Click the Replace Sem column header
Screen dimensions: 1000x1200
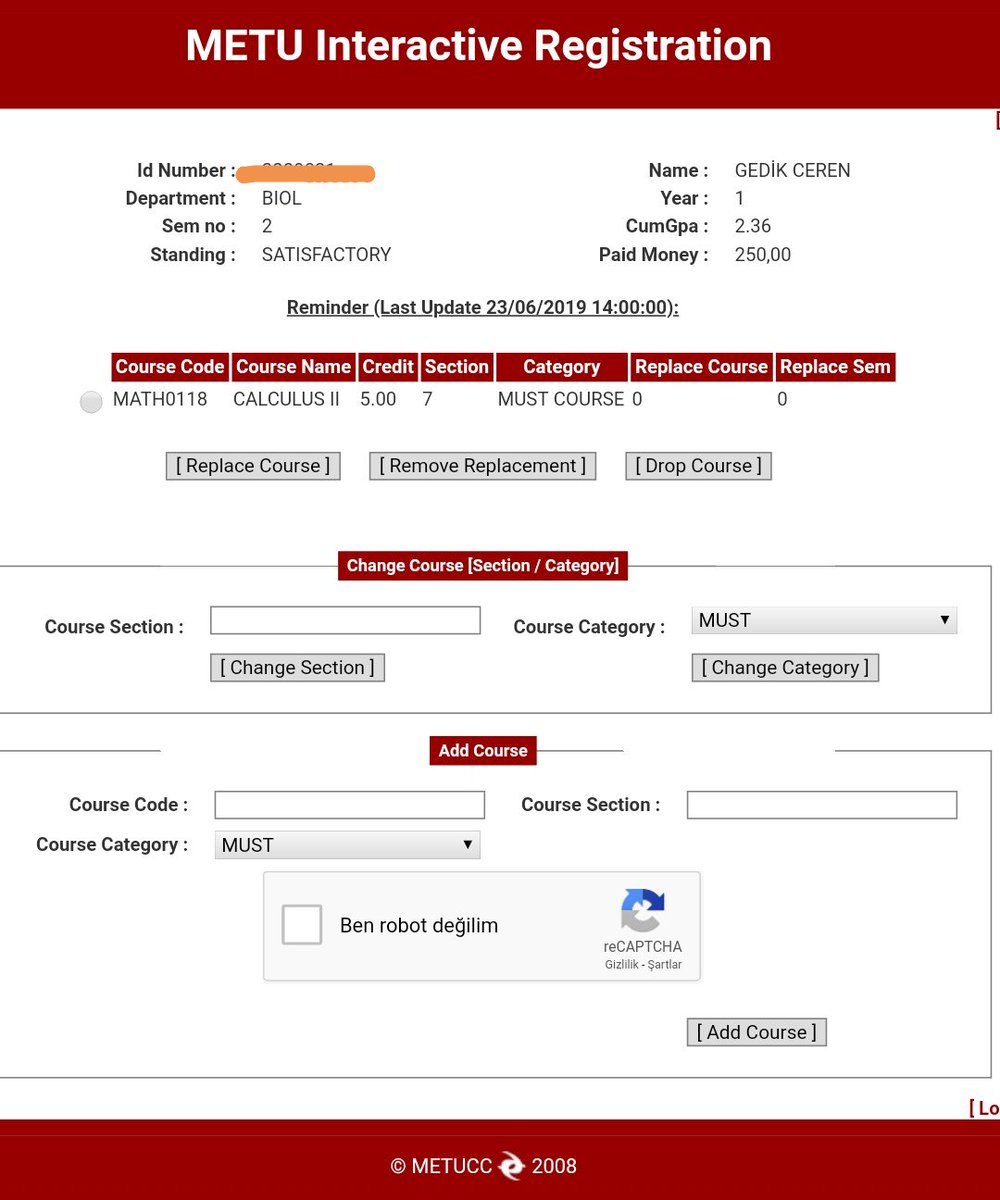tap(835, 367)
